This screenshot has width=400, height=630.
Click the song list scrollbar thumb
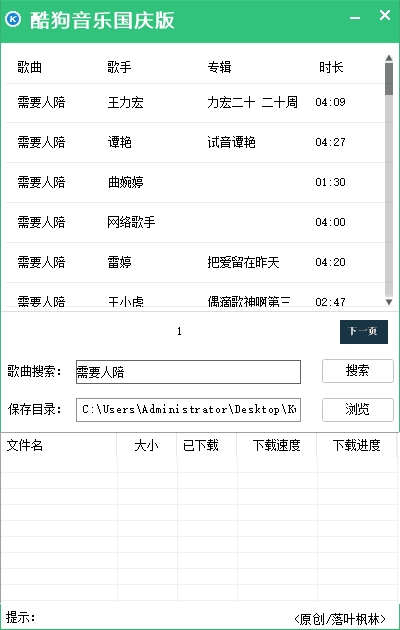click(x=389, y=79)
